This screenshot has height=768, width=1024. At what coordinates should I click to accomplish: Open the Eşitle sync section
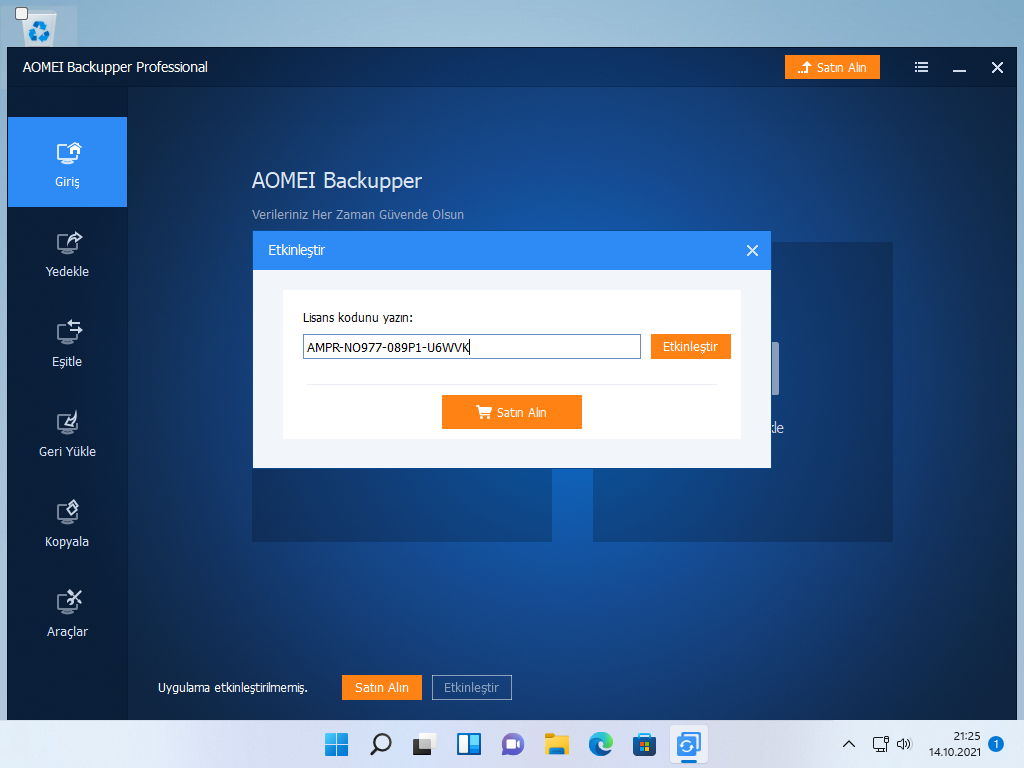click(x=67, y=344)
